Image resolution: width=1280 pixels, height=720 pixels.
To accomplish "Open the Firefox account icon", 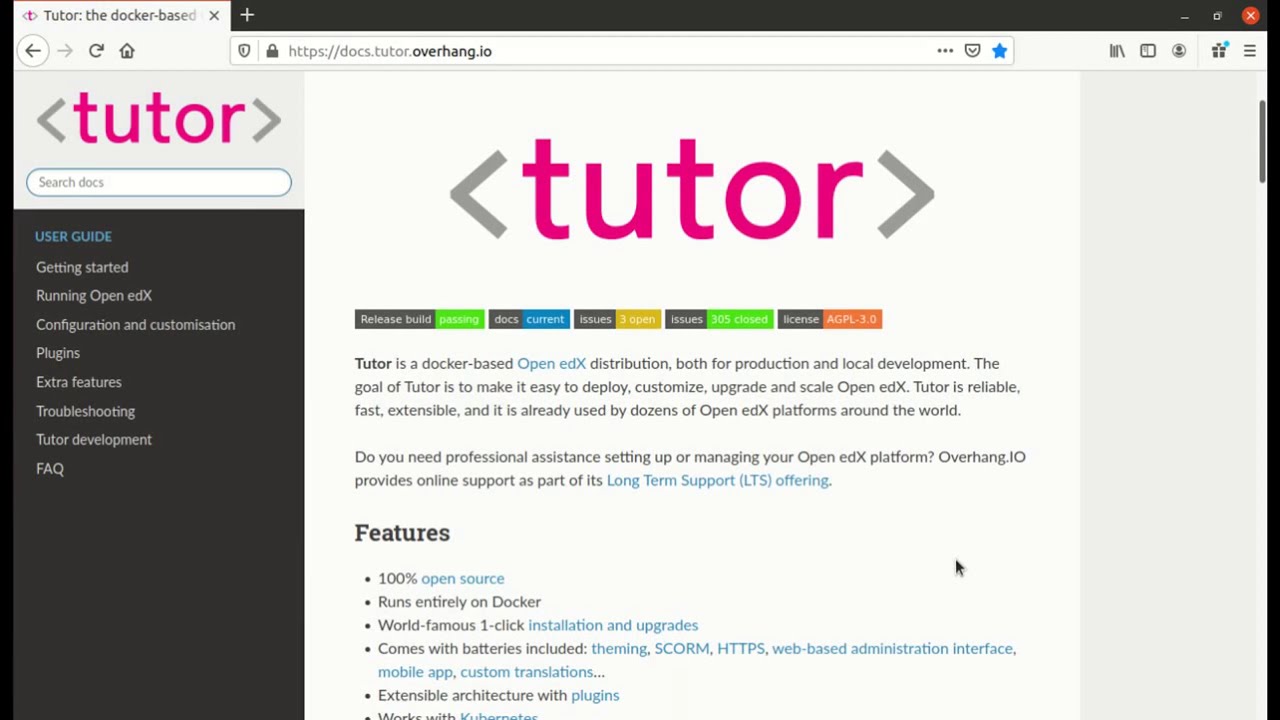I will 1179,51.
